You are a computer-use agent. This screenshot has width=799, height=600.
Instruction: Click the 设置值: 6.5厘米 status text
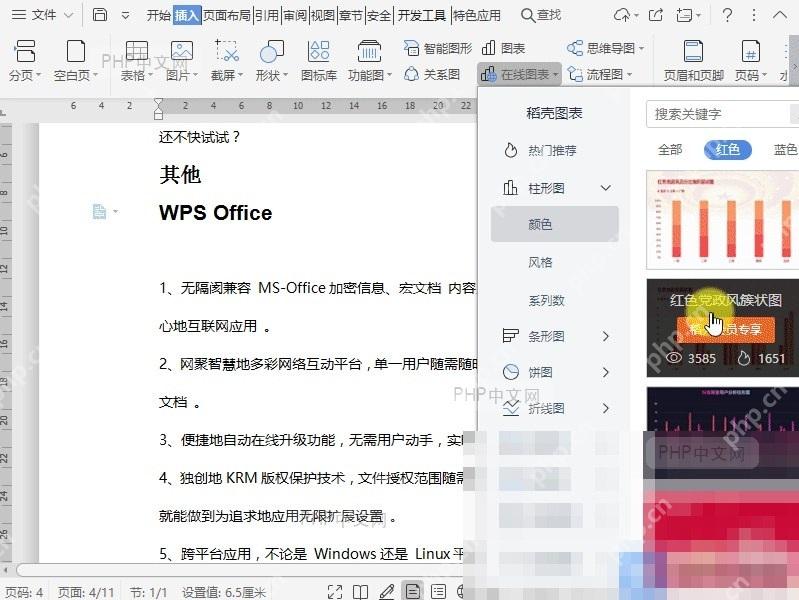pyautogui.click(x=224, y=592)
